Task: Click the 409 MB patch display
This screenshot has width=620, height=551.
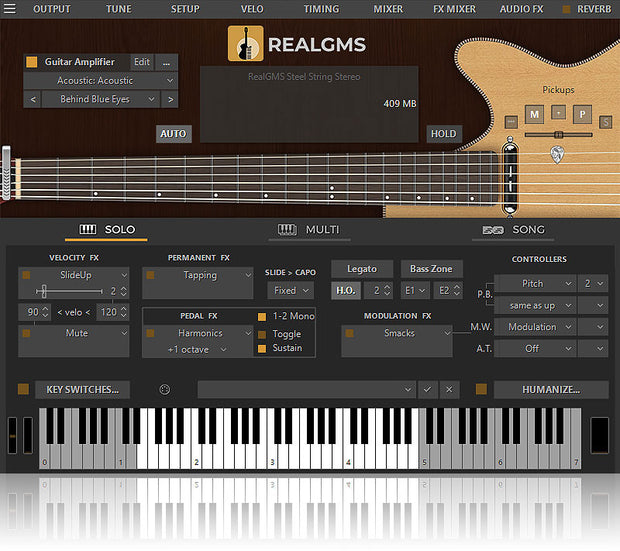Action: [309, 104]
